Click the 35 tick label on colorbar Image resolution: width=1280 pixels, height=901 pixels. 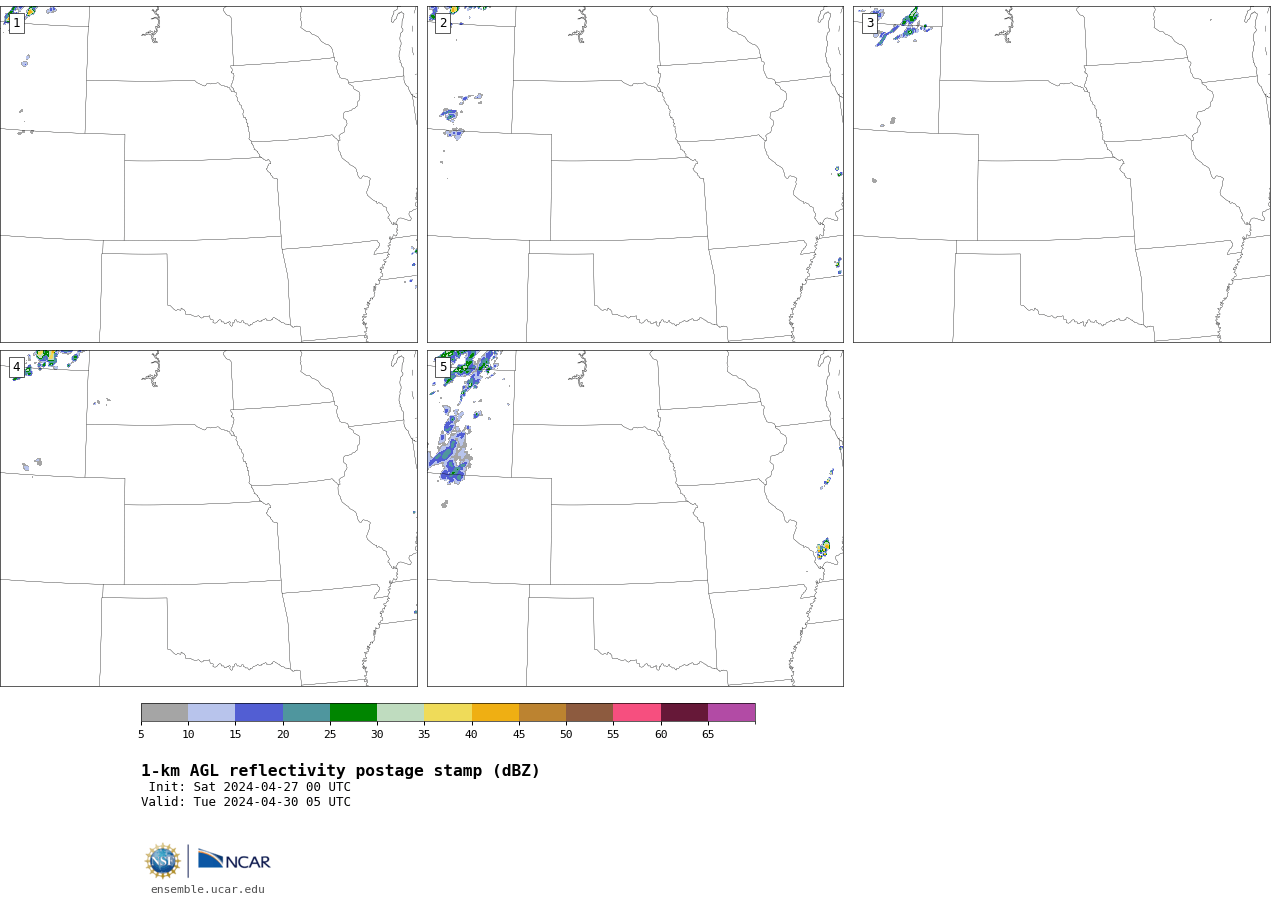pos(424,735)
